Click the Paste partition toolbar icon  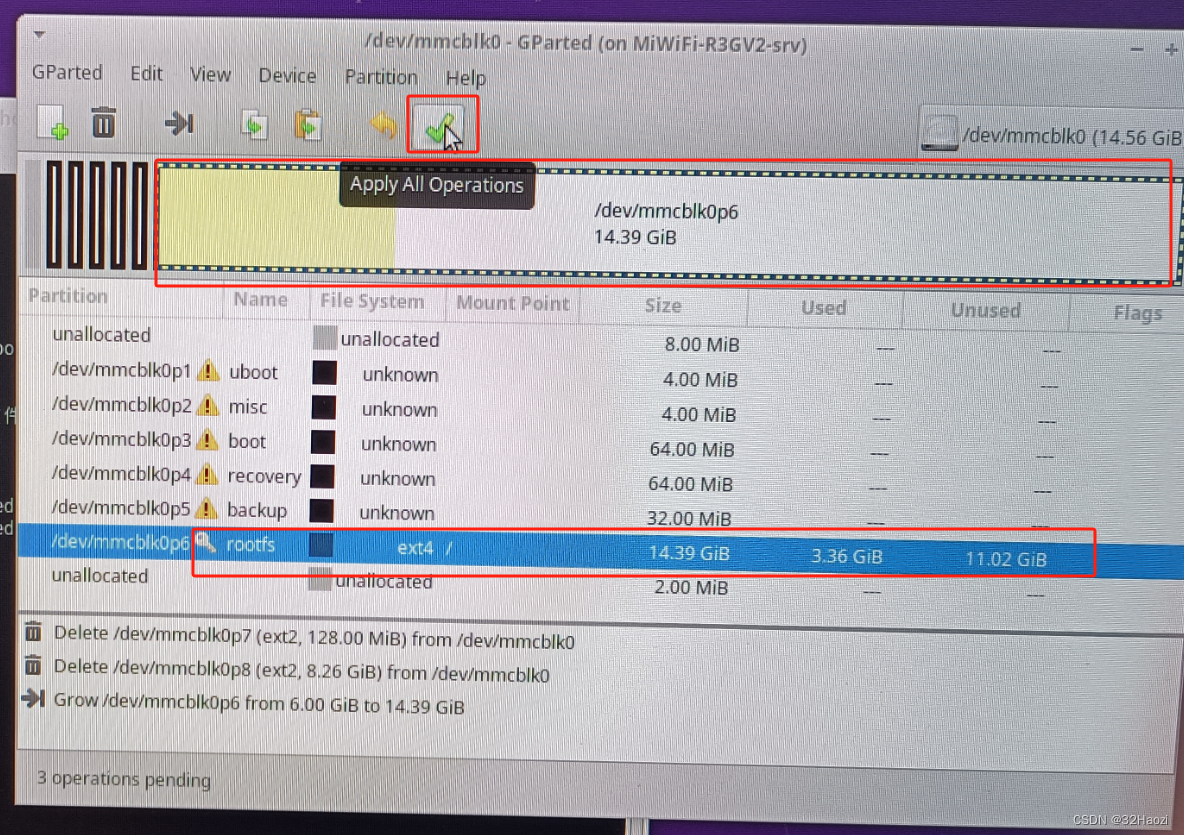tap(308, 125)
